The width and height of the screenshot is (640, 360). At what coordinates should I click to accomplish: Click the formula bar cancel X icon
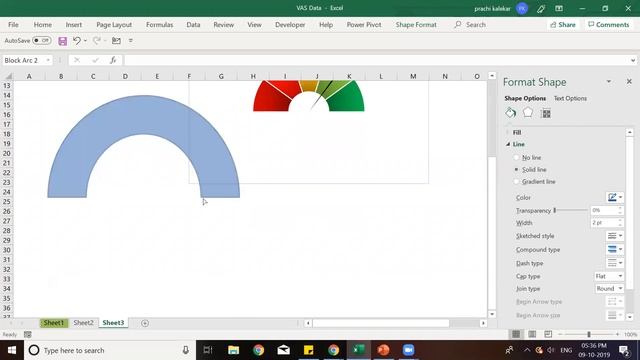(x=77, y=60)
